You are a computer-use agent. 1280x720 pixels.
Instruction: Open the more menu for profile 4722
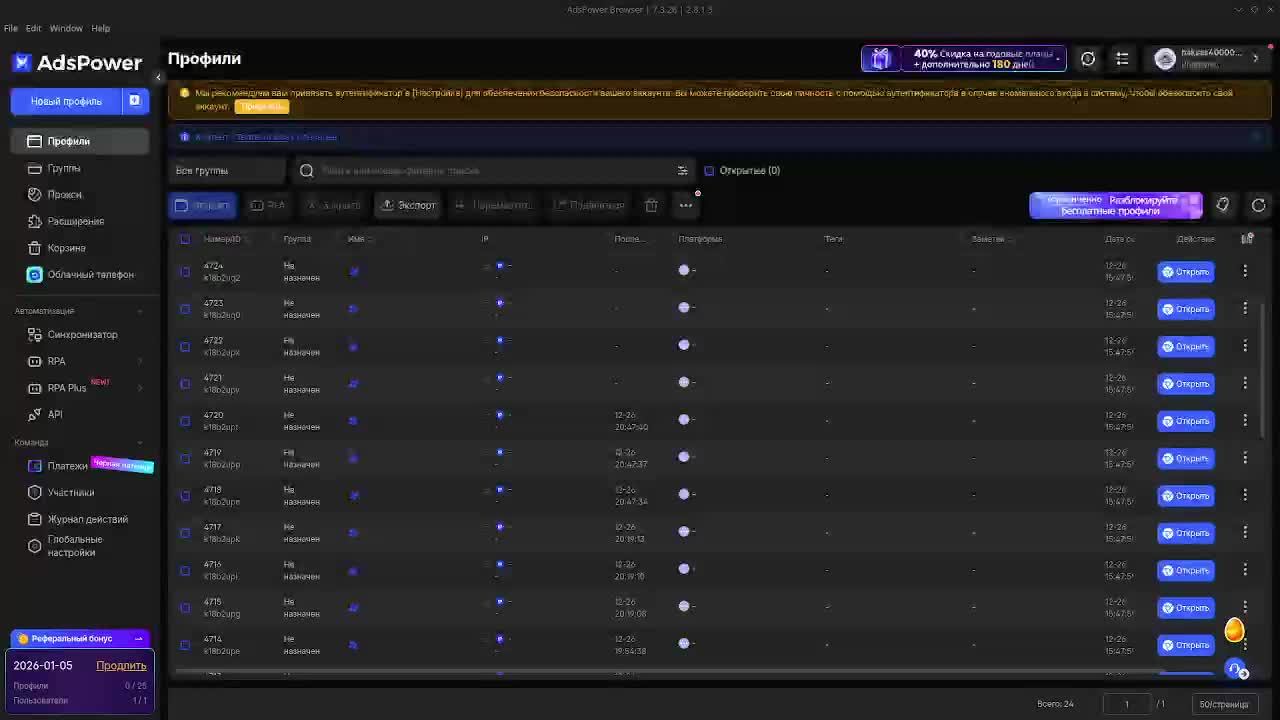pyautogui.click(x=1245, y=346)
